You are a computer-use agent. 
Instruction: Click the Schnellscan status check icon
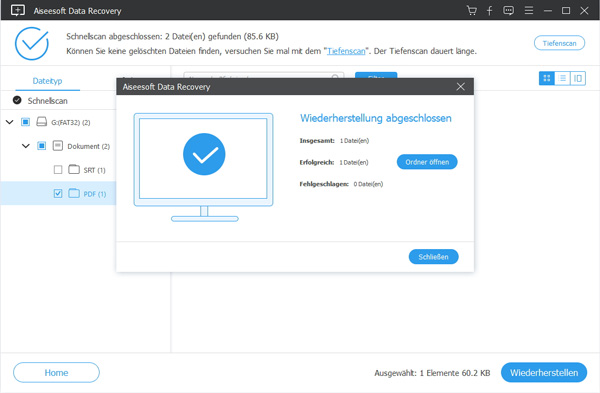pos(17,100)
